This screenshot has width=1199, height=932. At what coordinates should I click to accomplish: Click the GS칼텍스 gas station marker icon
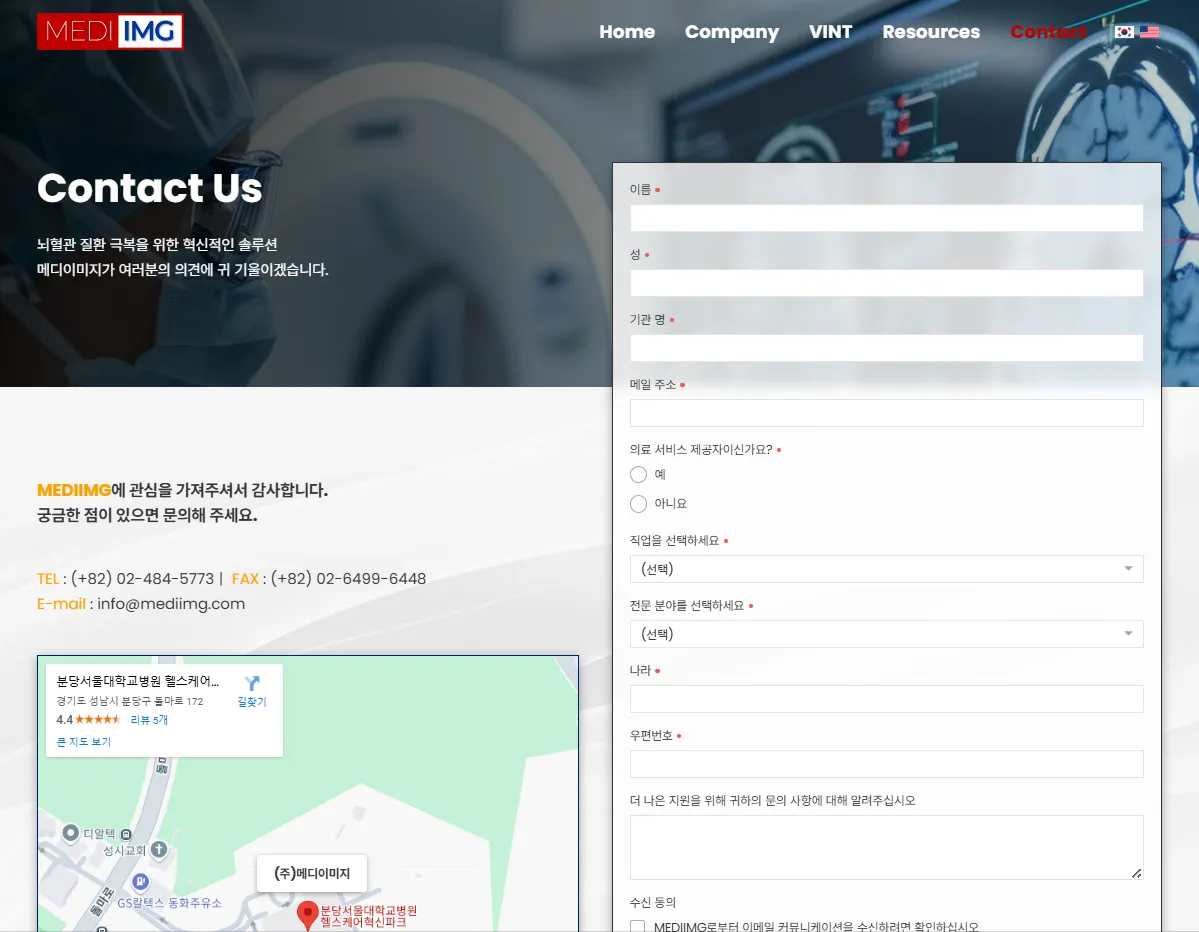tap(140, 882)
